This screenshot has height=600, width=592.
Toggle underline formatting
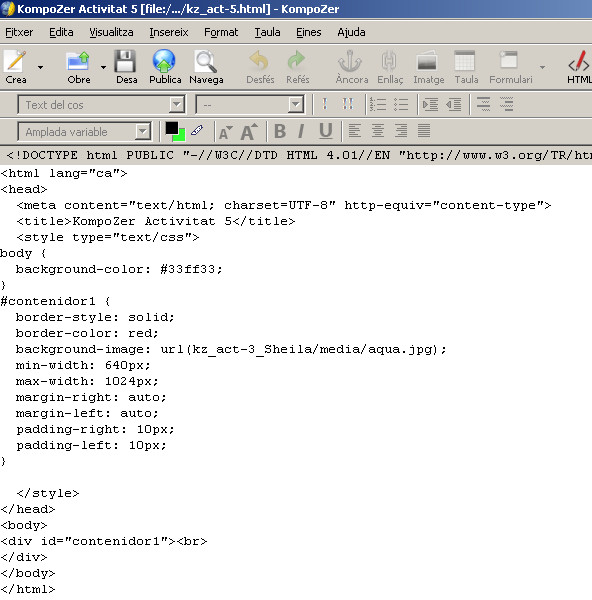[326, 131]
